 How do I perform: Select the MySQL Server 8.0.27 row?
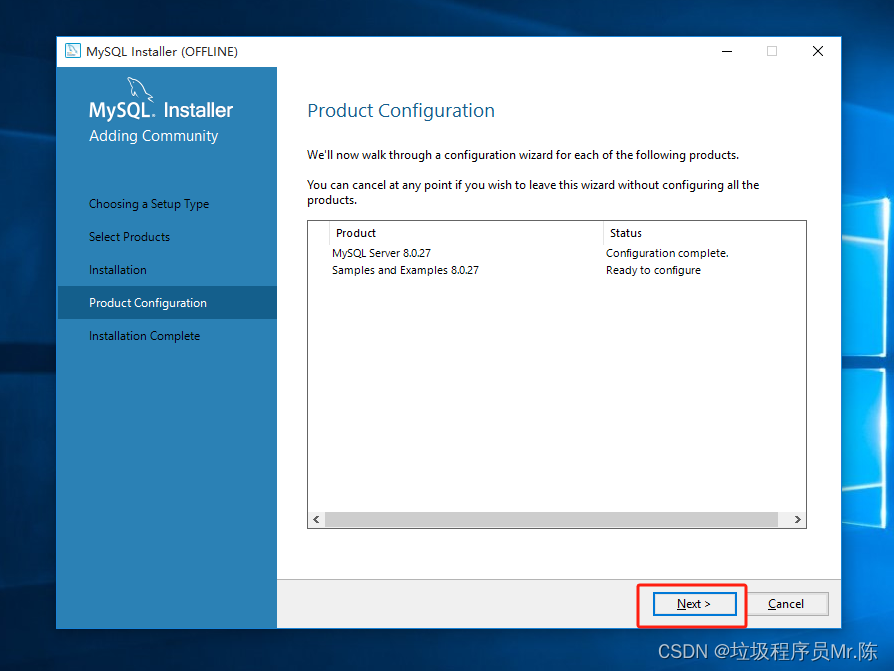(x=556, y=253)
